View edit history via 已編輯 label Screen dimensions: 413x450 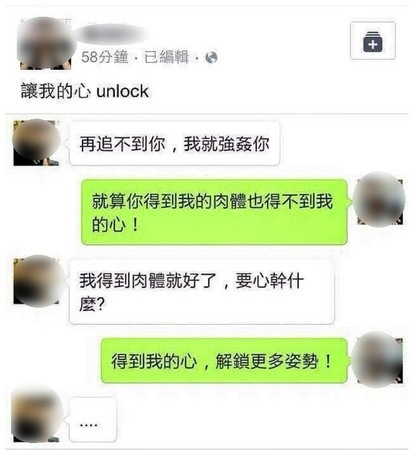click(x=166, y=57)
